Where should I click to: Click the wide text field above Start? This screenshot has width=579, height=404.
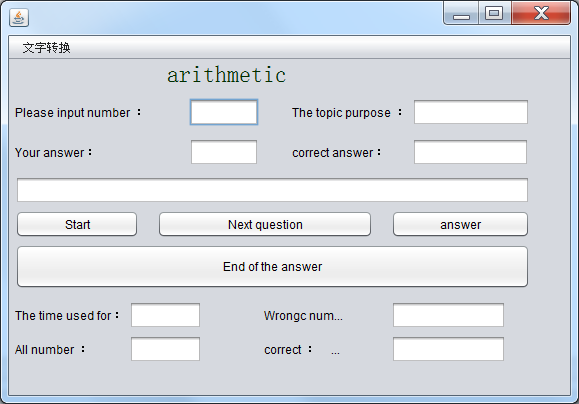(x=272, y=190)
